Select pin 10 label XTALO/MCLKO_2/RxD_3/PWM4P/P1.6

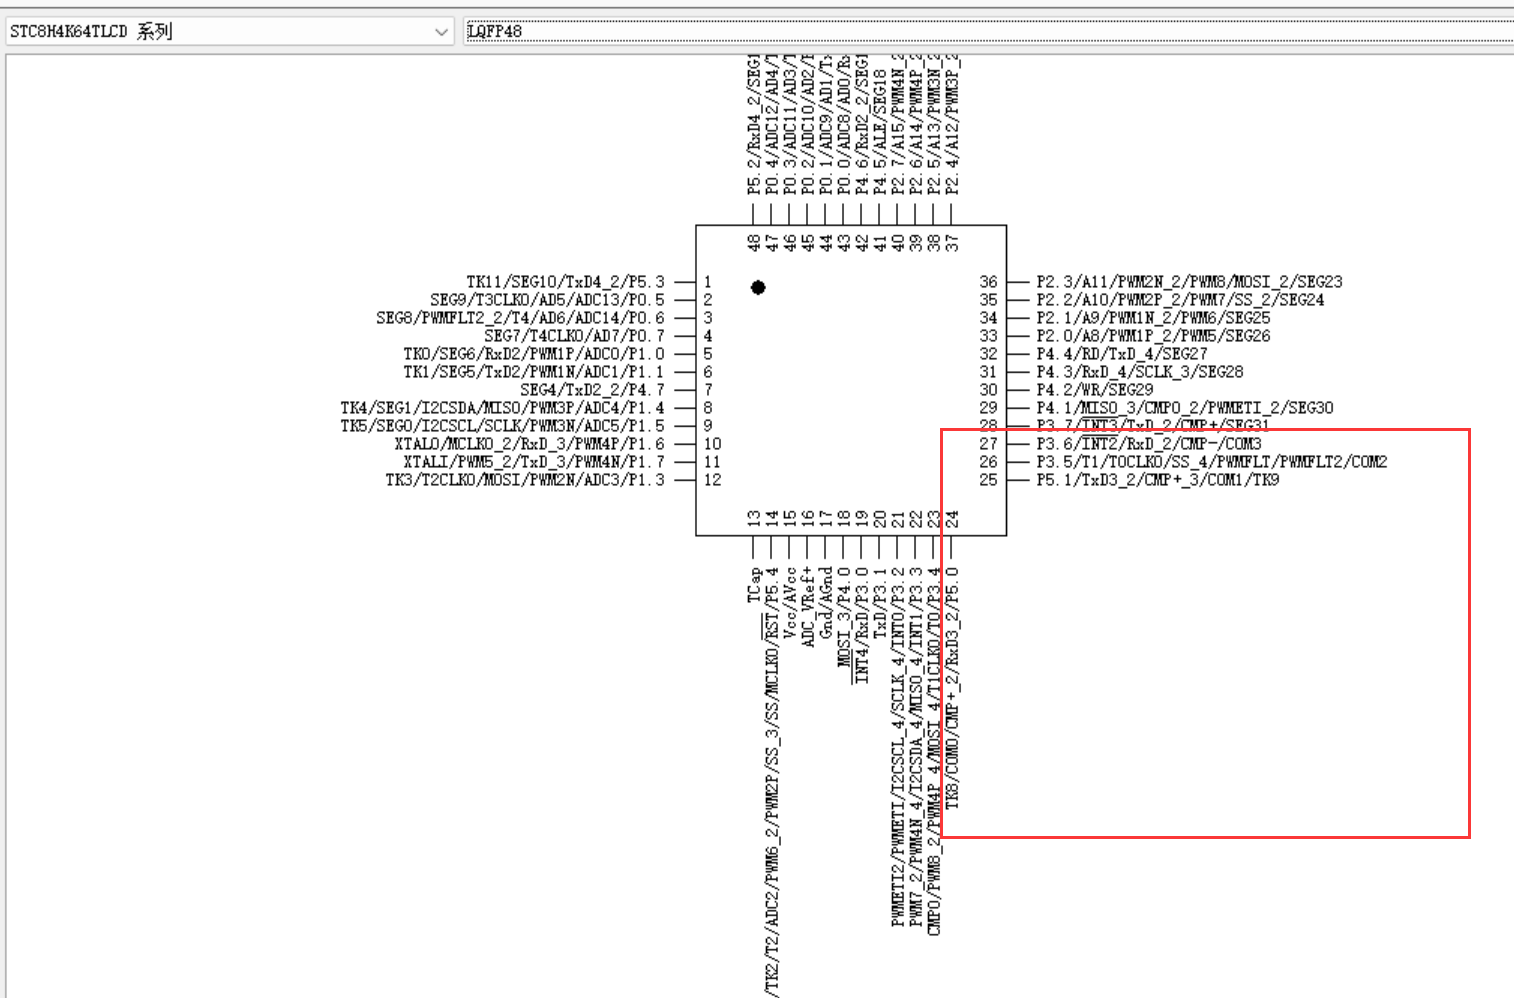click(x=529, y=444)
